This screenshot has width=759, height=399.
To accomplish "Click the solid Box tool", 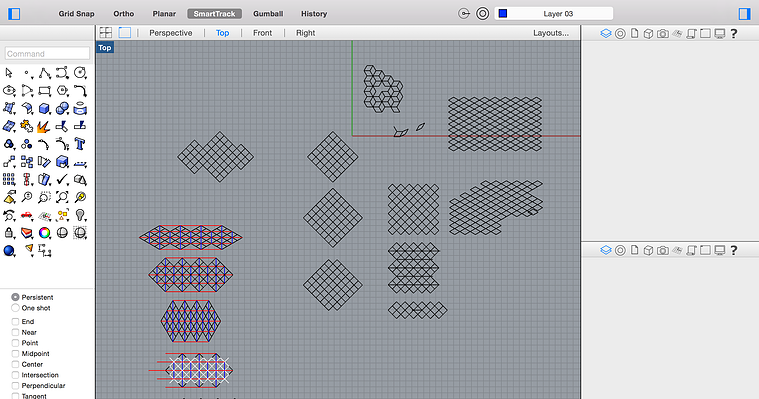I will tap(45, 108).
